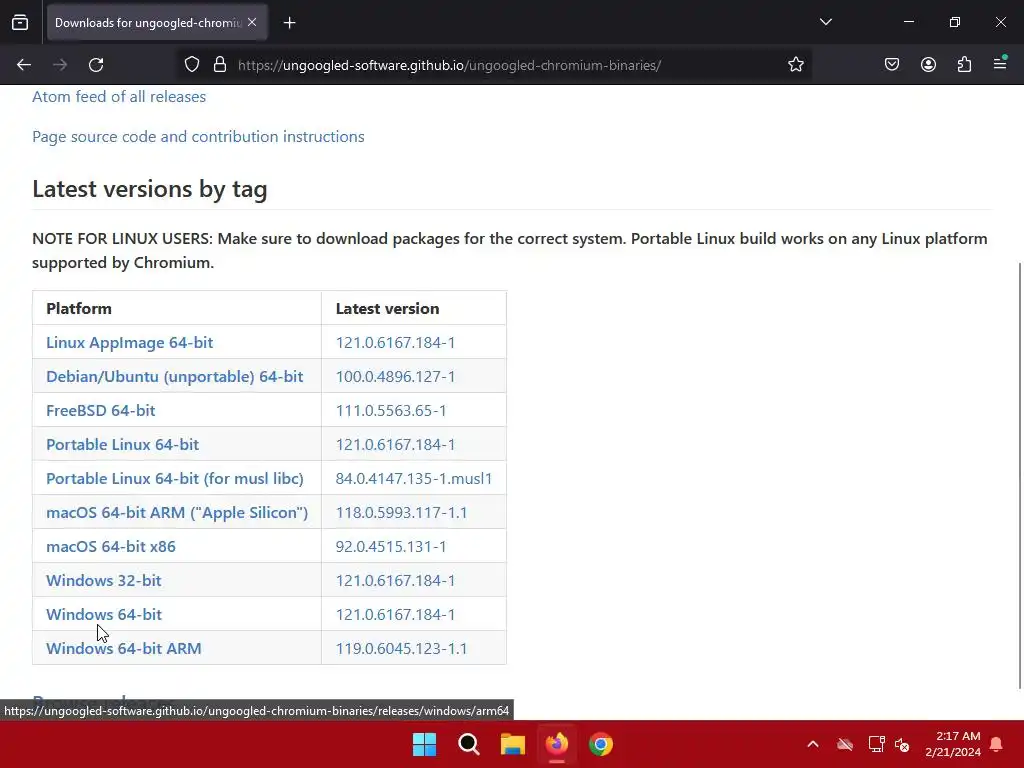Open the extensions puzzle icon
Image resolution: width=1024 pixels, height=768 pixels.
point(964,65)
